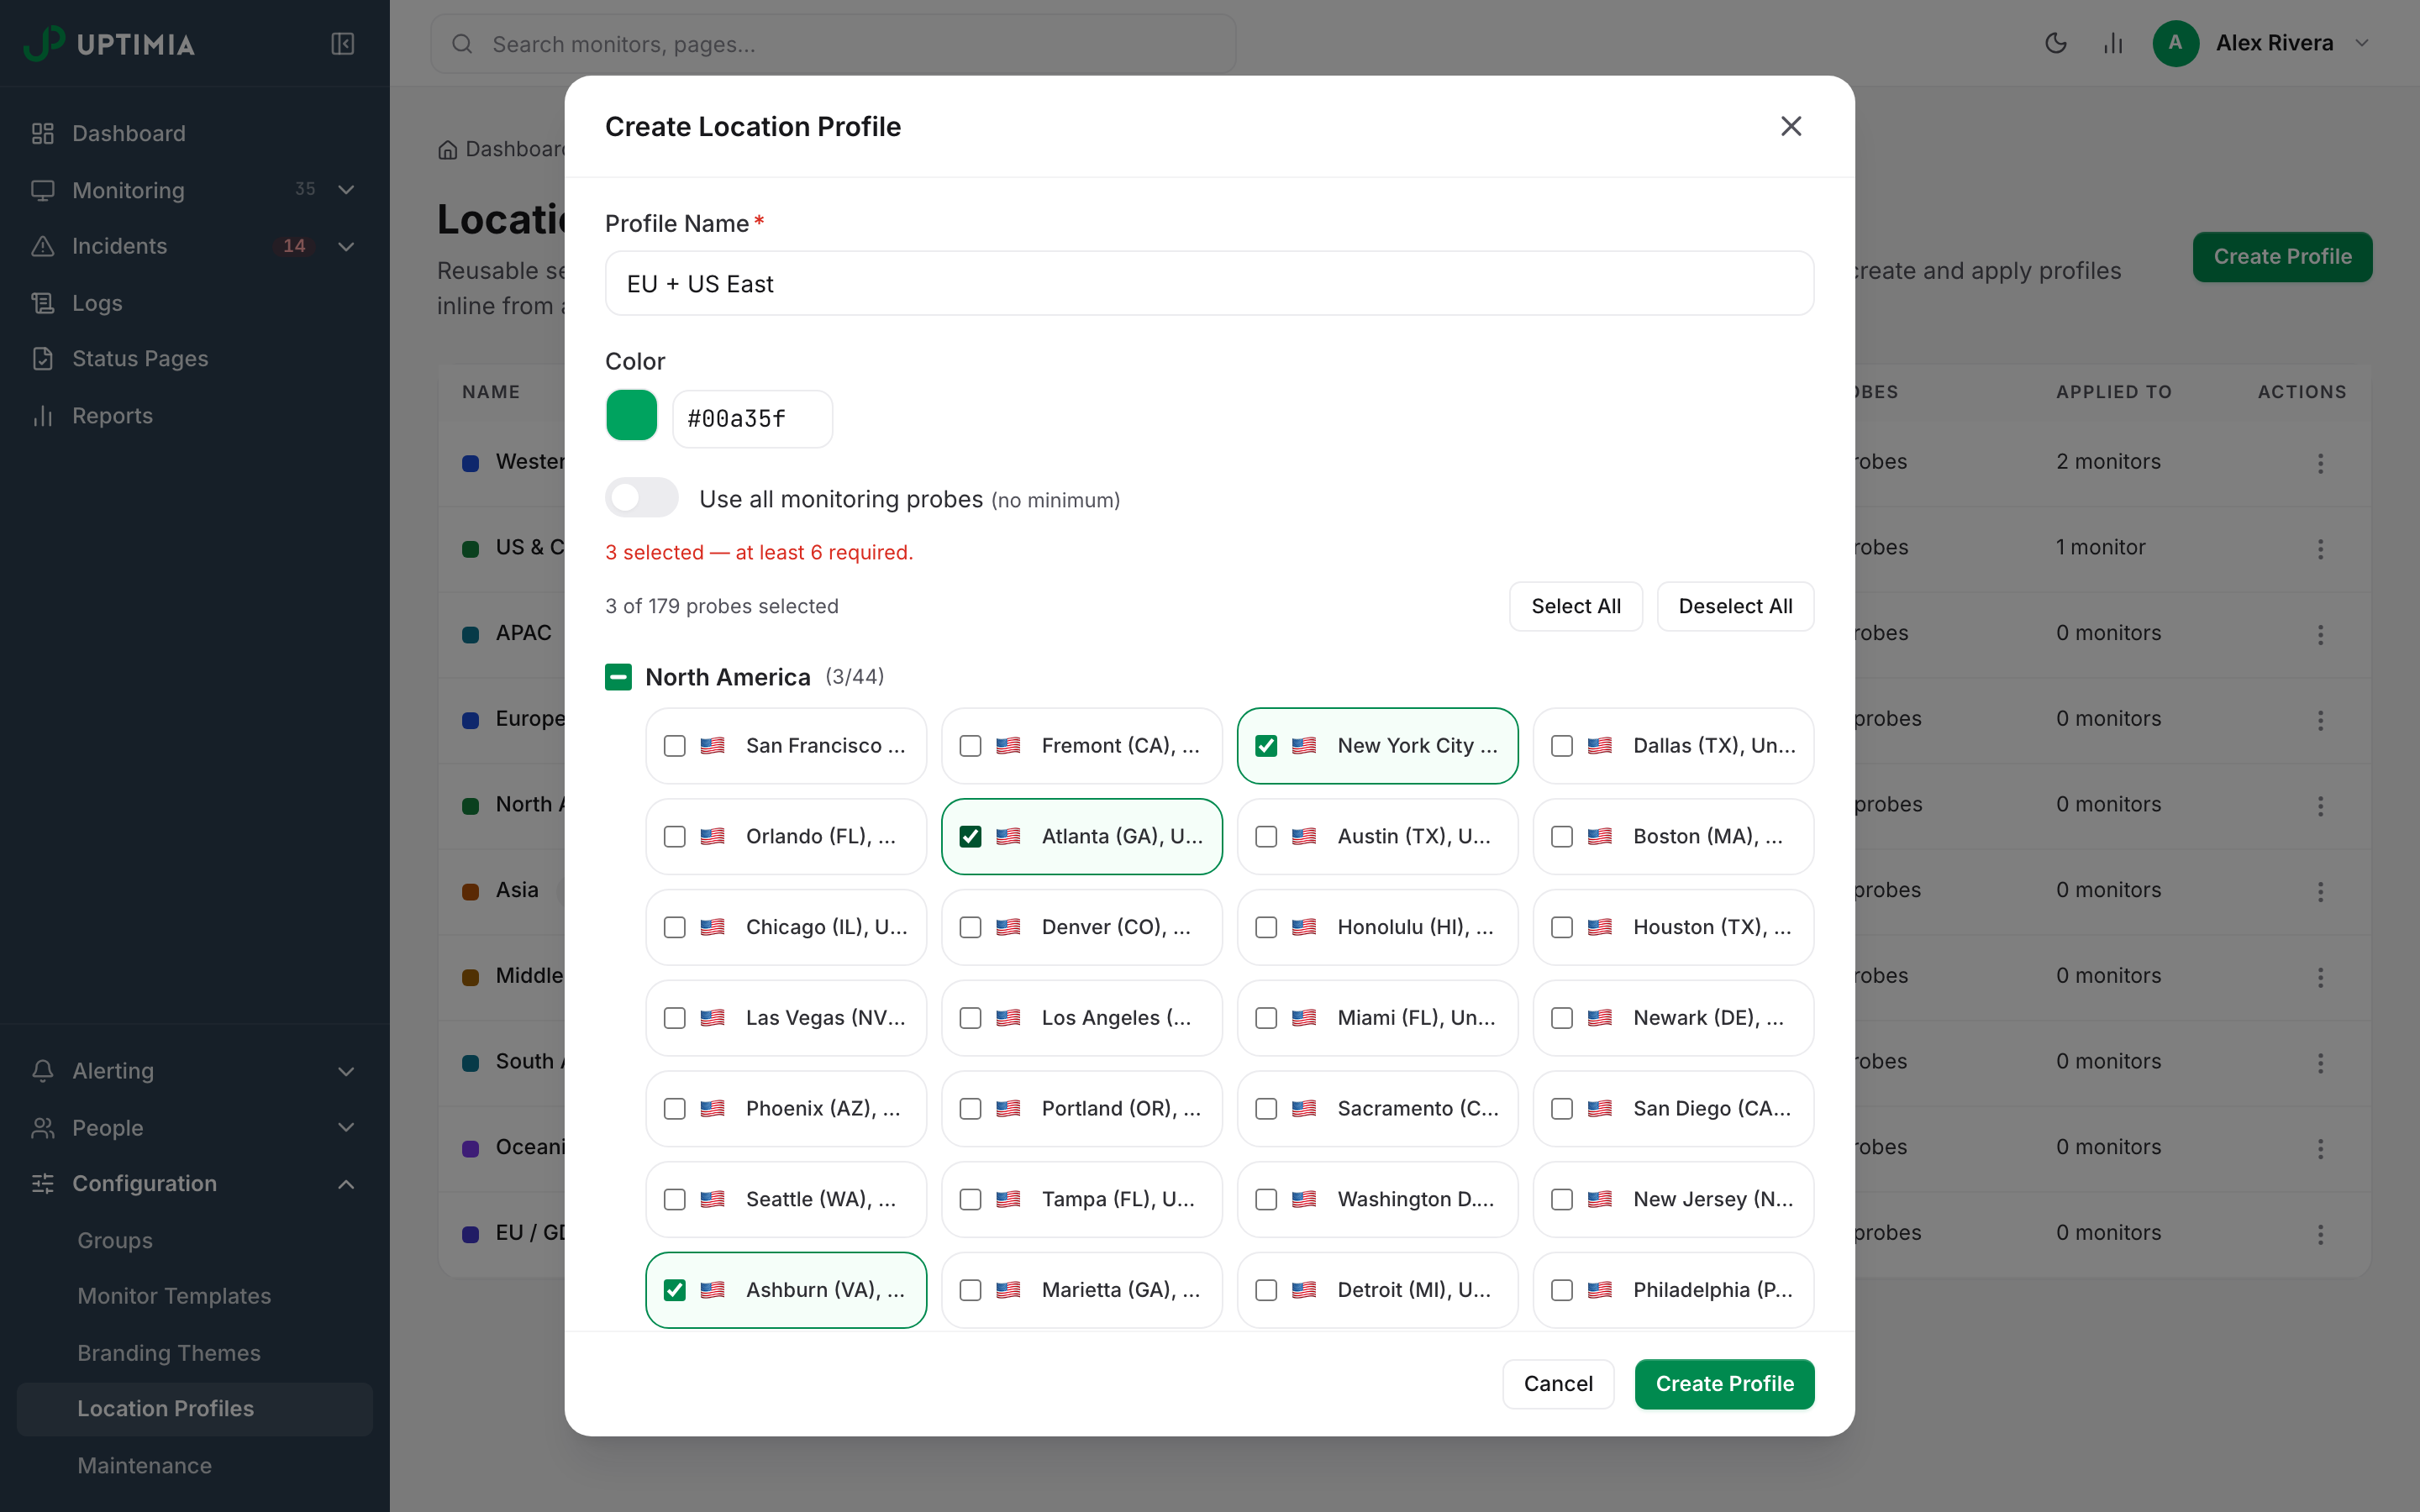Toggle the North America group checkbox
2420x1512 pixels.
pyautogui.click(x=618, y=677)
